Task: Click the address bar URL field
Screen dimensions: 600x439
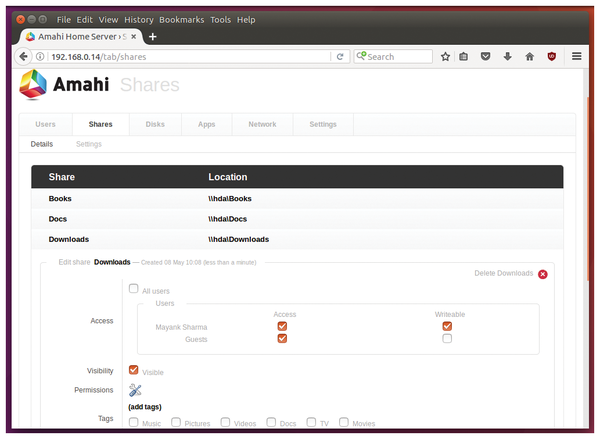Action: (x=189, y=57)
